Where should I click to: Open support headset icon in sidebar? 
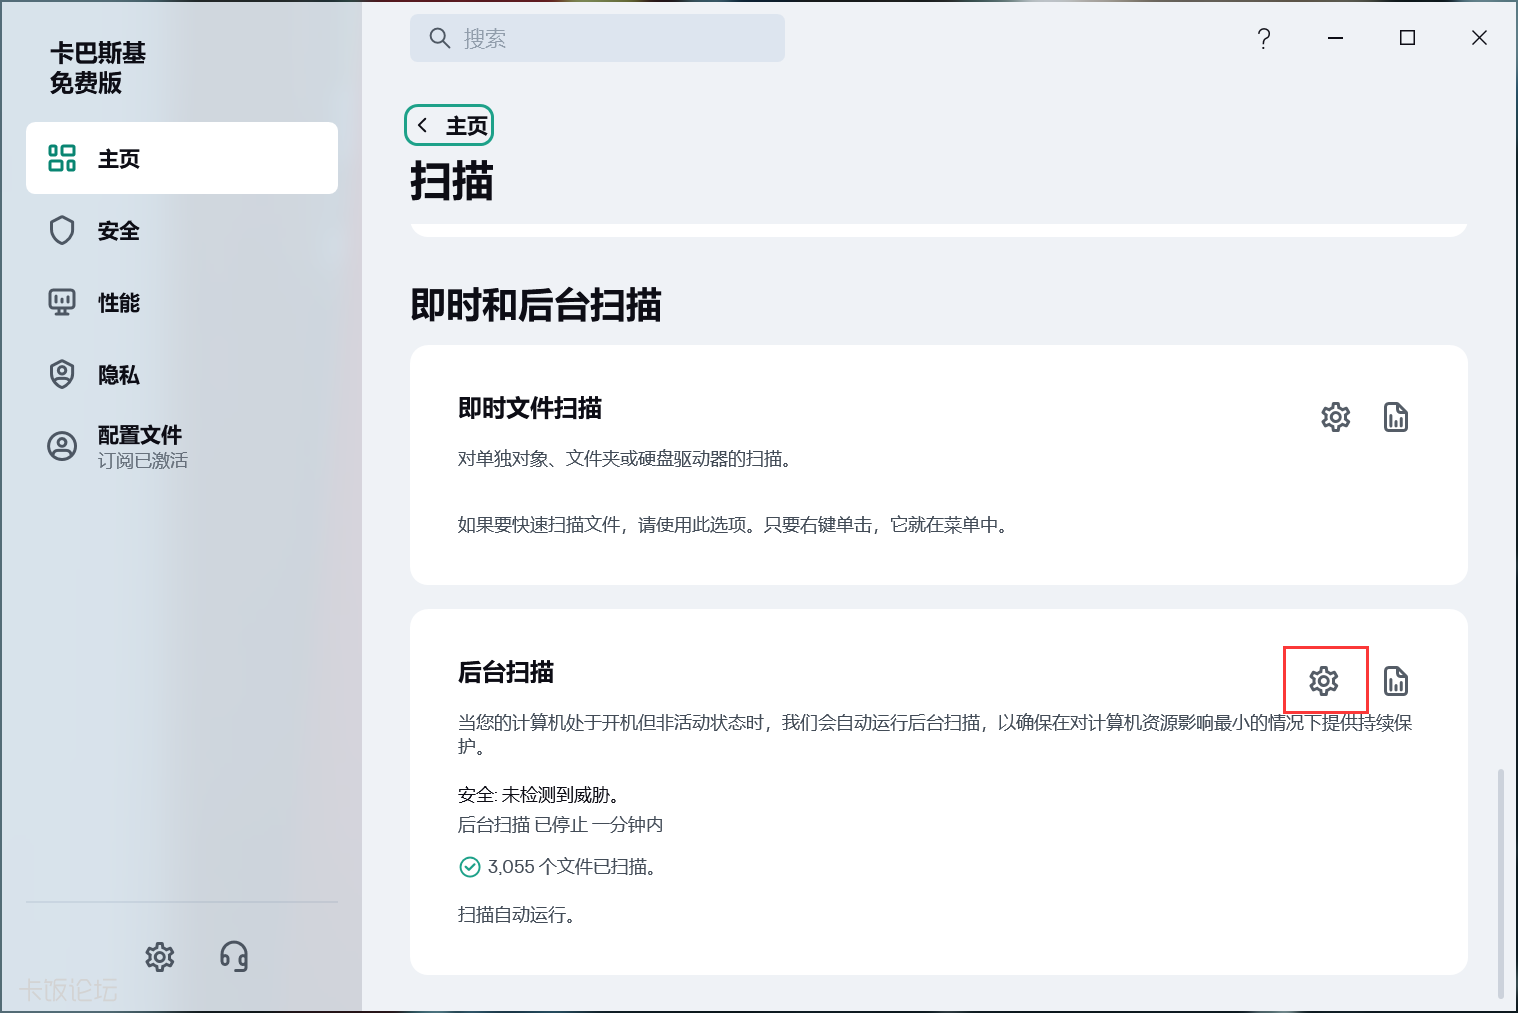[x=234, y=957]
